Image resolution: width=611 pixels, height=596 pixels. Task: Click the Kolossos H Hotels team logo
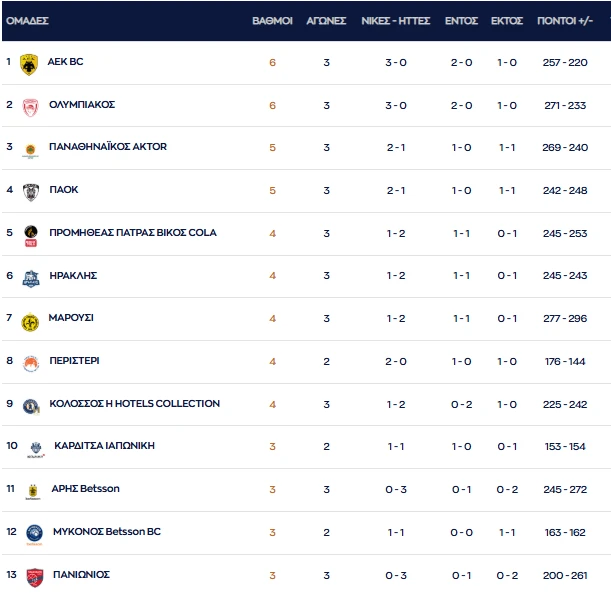point(30,405)
